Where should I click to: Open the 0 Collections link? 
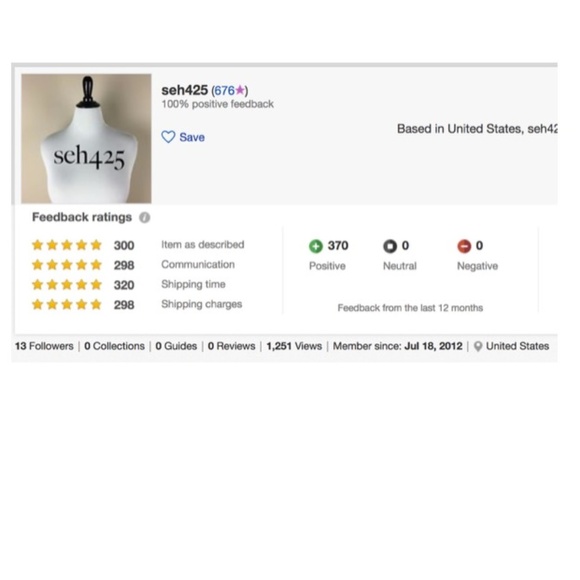coord(114,346)
